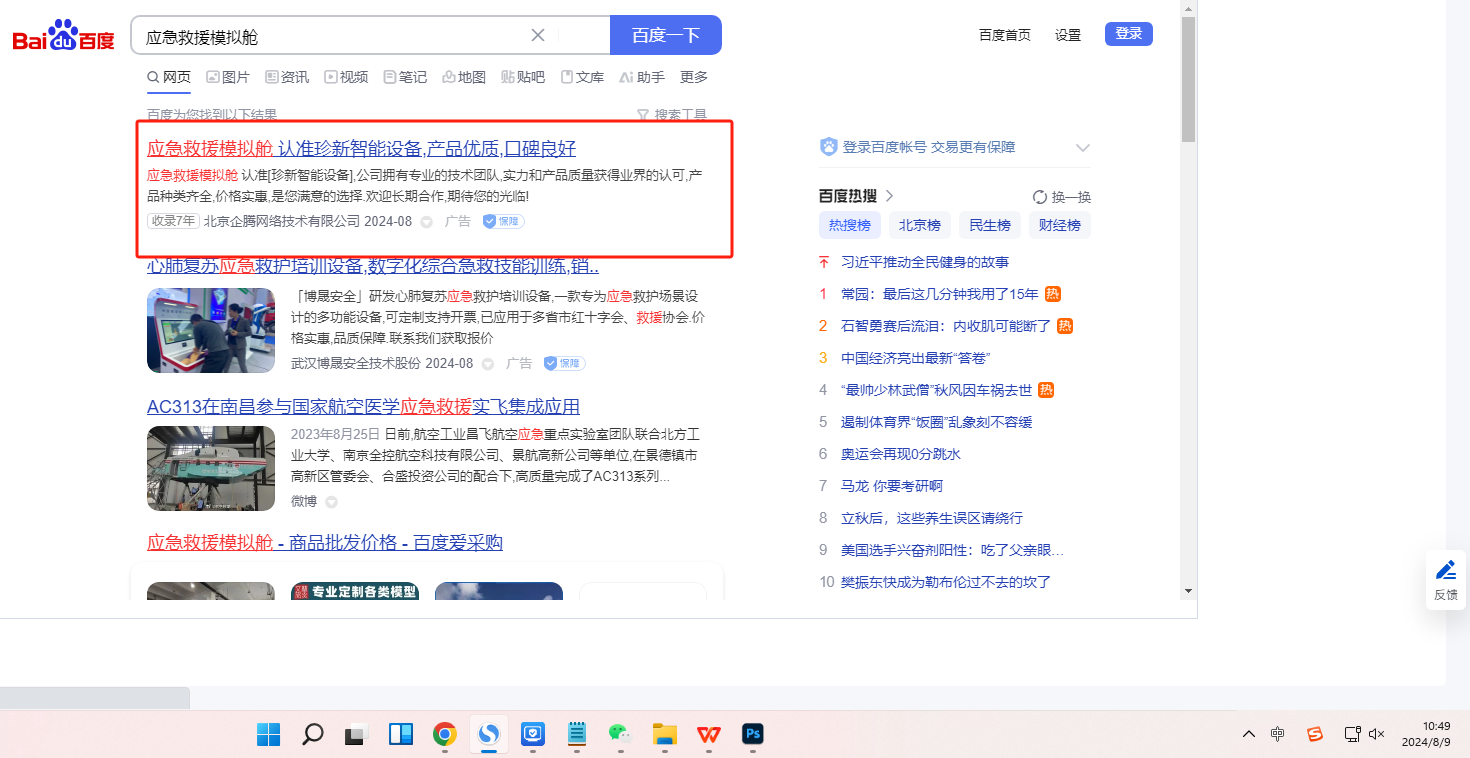The image size is (1470, 758).
Task: Expand the 登录百度帐号 交易更有保障 panel
Action: tap(1082, 148)
